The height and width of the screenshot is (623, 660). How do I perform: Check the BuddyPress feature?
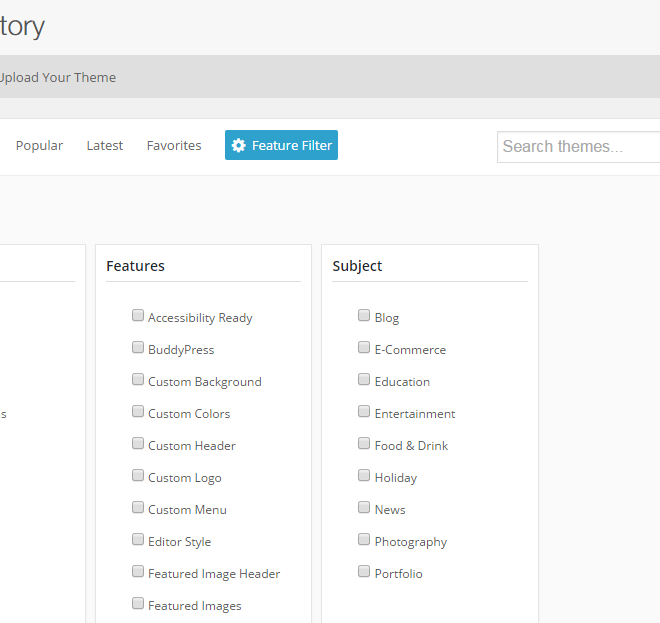pos(138,347)
